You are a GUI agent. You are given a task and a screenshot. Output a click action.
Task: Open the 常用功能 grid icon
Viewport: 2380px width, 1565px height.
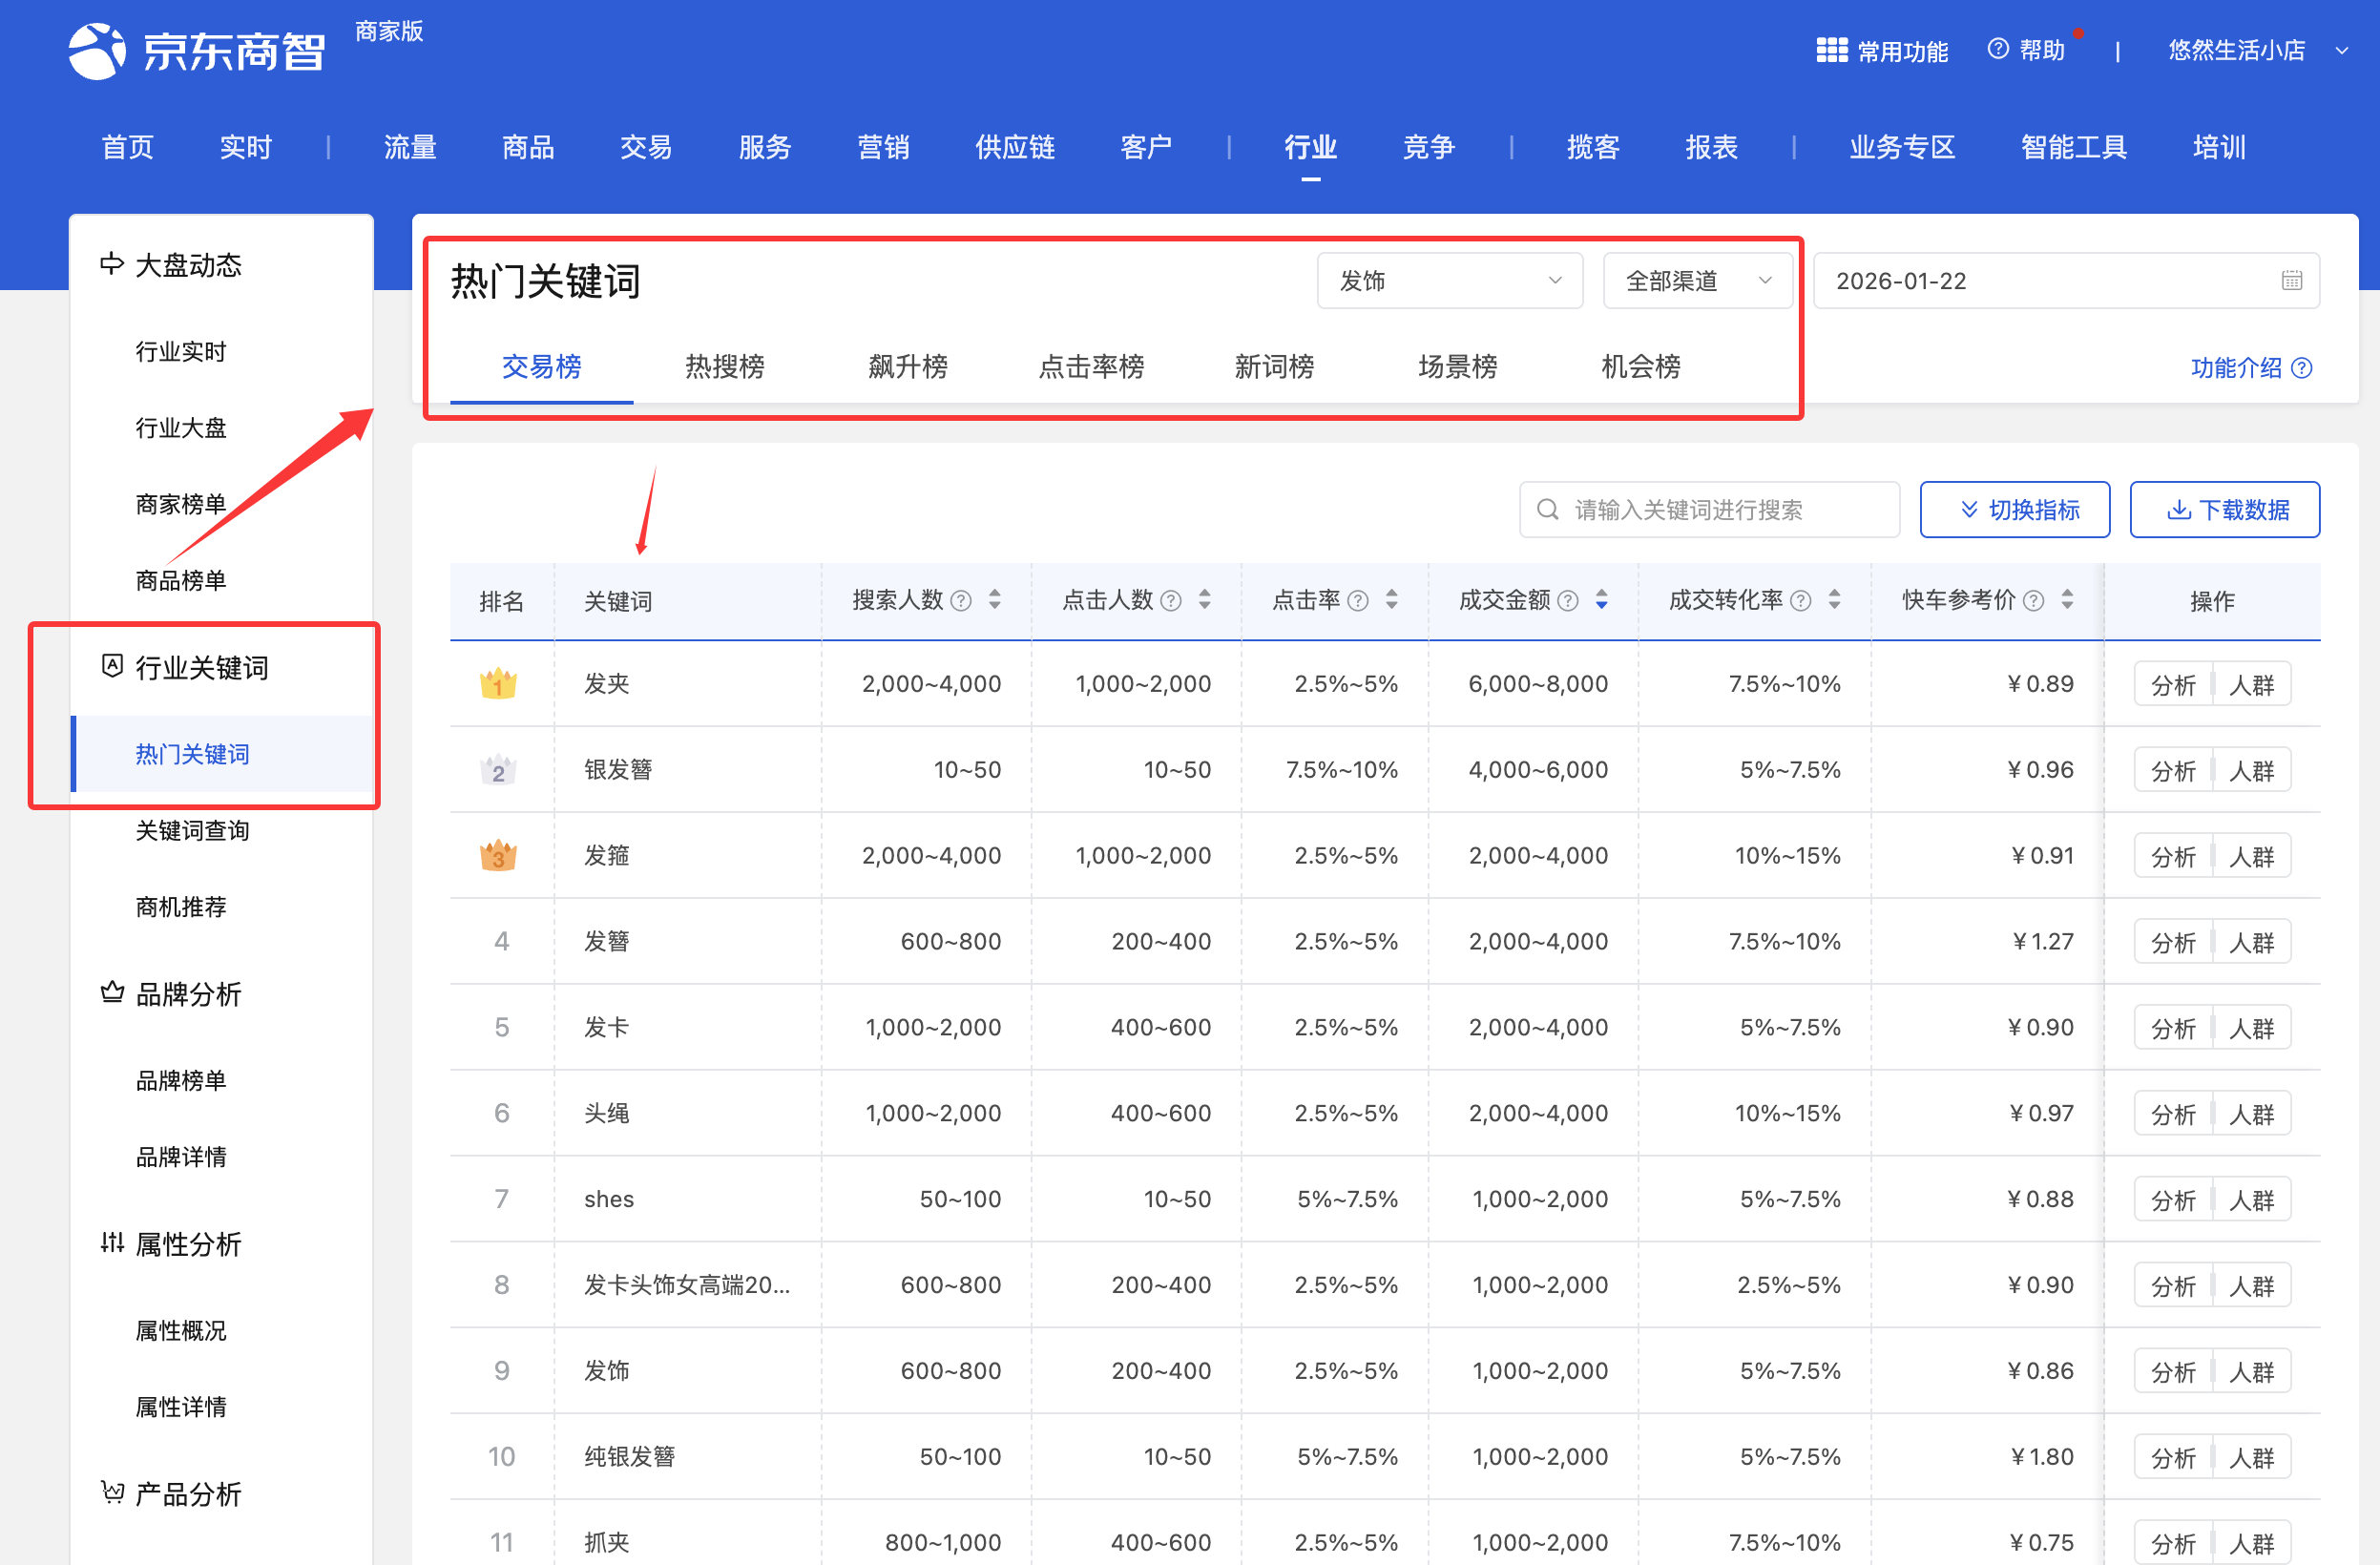(x=1831, y=50)
